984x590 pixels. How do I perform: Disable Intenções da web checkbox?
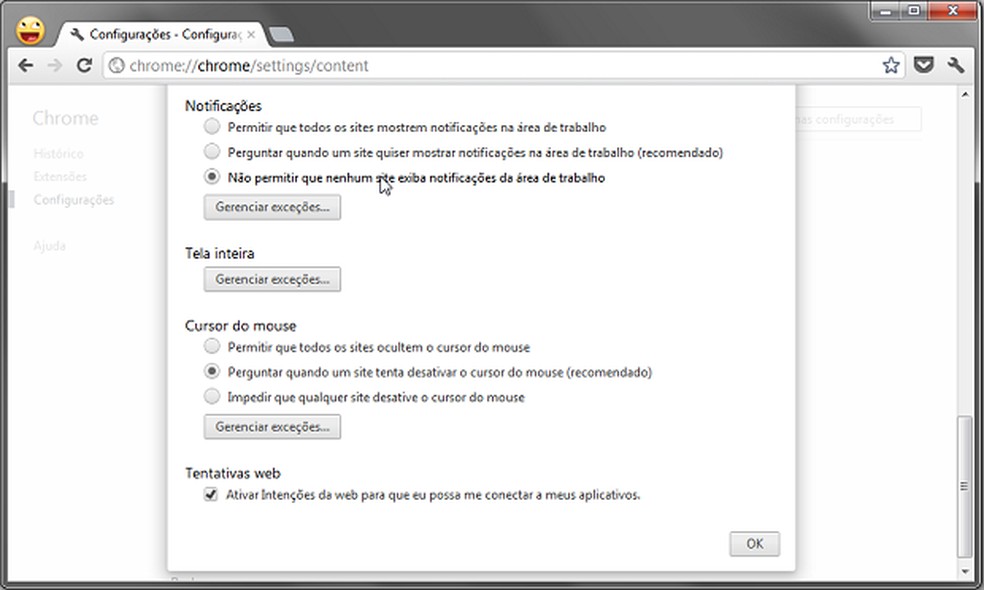[212, 494]
